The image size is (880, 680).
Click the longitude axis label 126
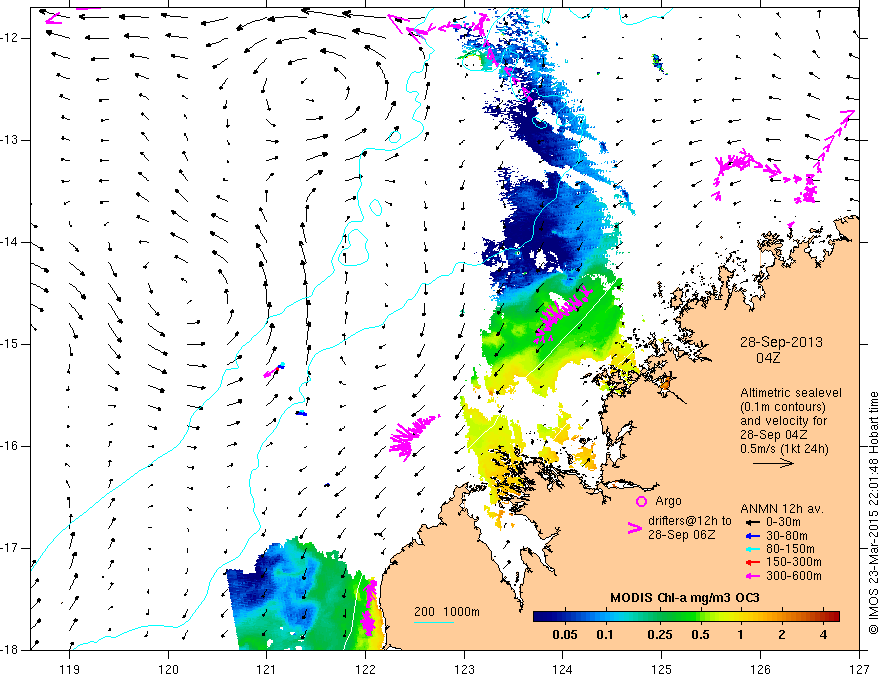pos(760,669)
